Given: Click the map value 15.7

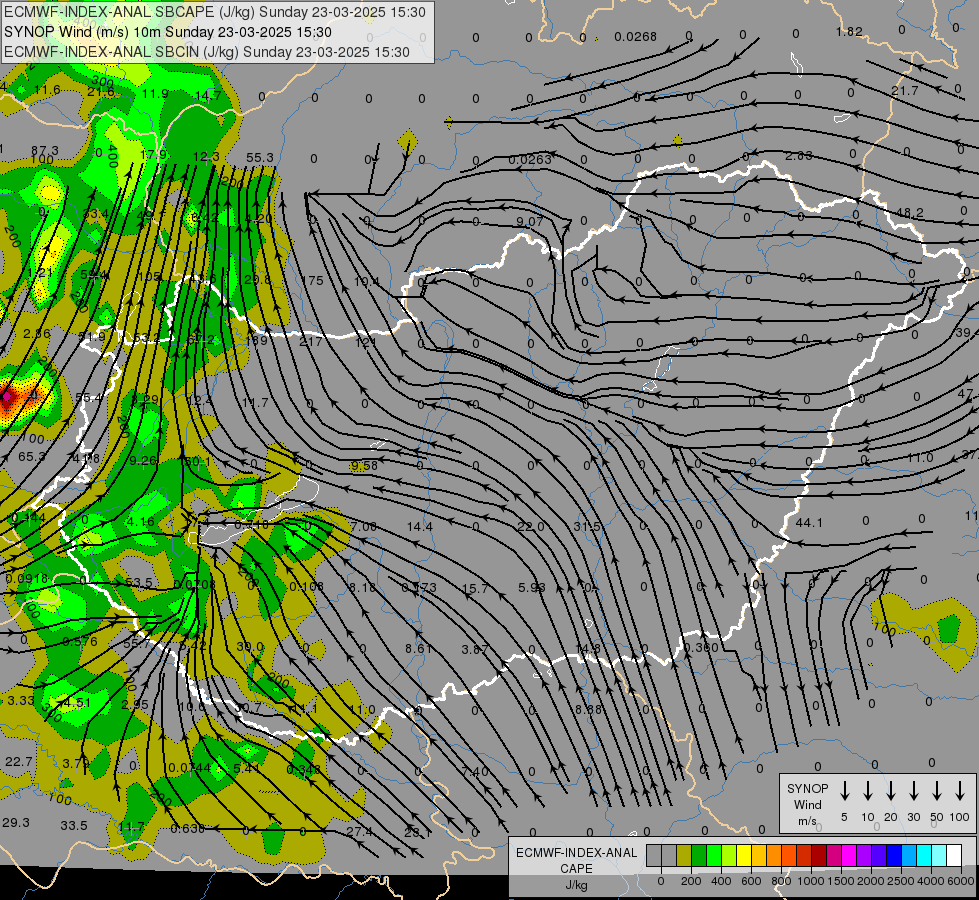Looking at the screenshot, I should coord(475,588).
